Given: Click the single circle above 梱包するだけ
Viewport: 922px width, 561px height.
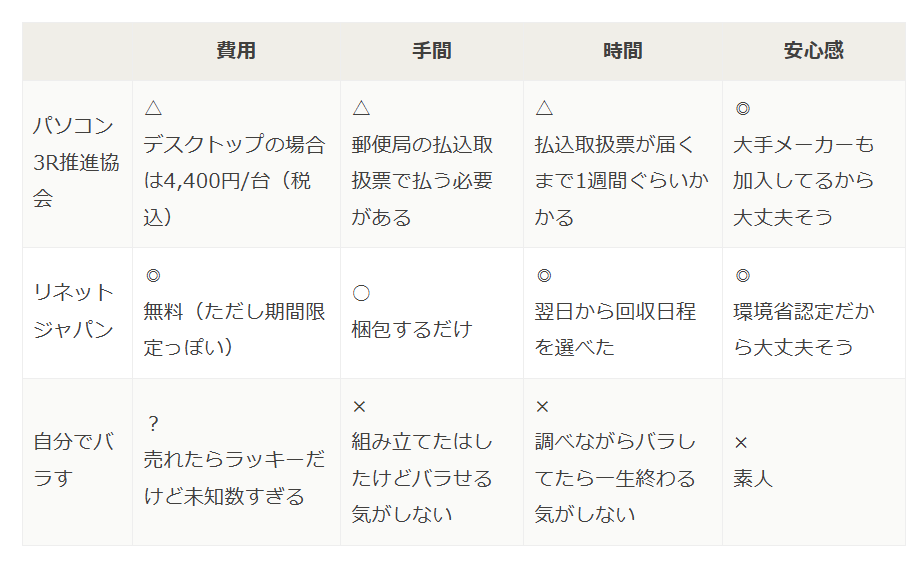Looking at the screenshot, I should tap(361, 293).
